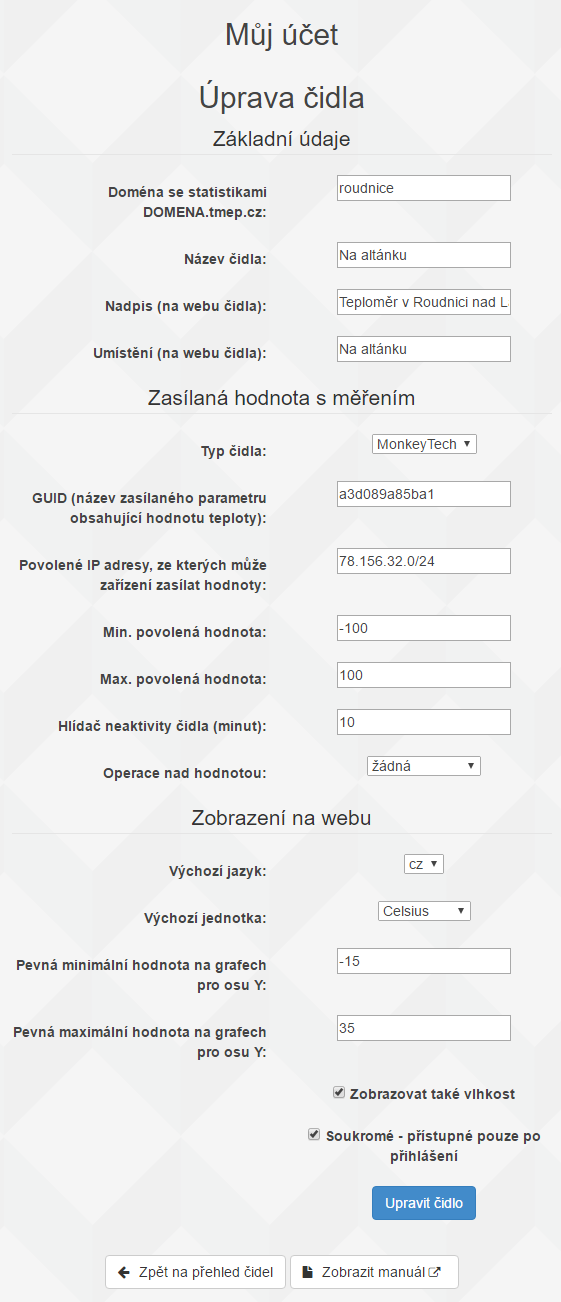Click the external link icon after manuál
This screenshot has width=561, height=1302.
point(434,1273)
